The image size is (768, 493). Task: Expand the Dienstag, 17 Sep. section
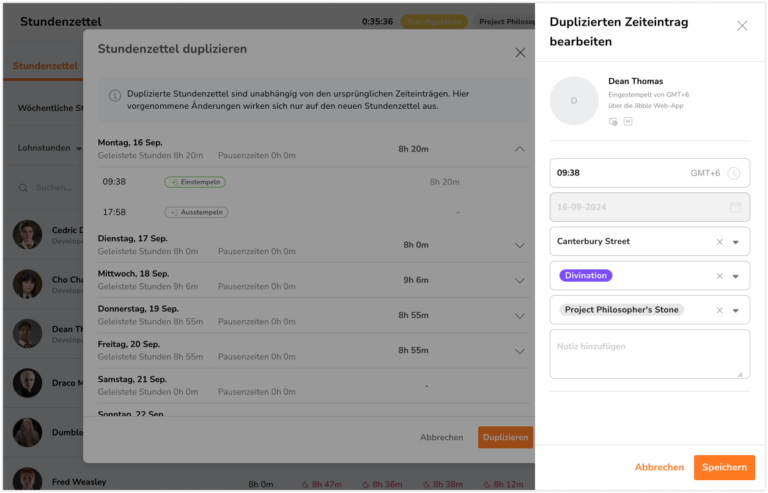(520, 245)
